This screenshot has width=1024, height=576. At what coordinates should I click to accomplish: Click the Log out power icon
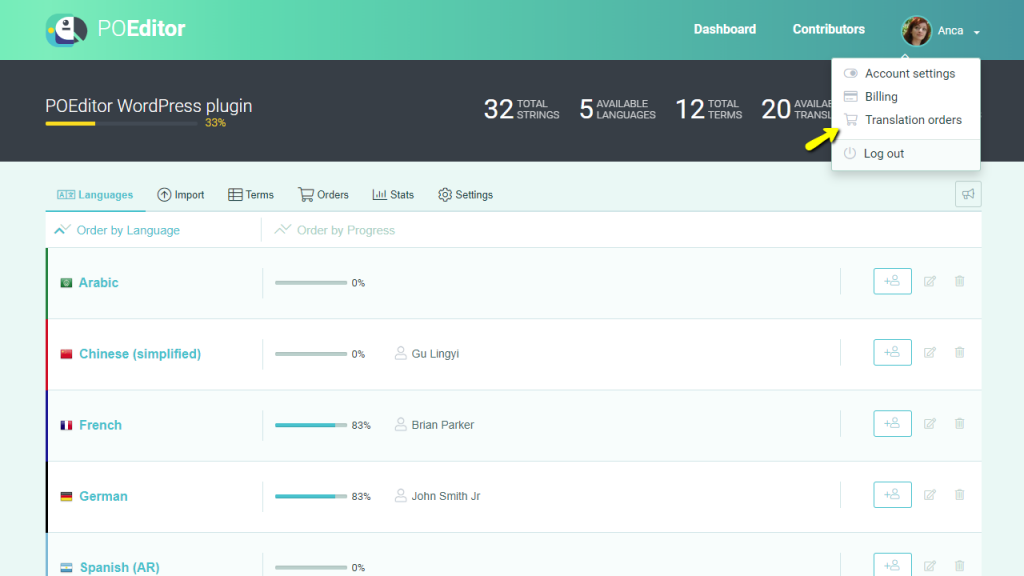(850, 153)
